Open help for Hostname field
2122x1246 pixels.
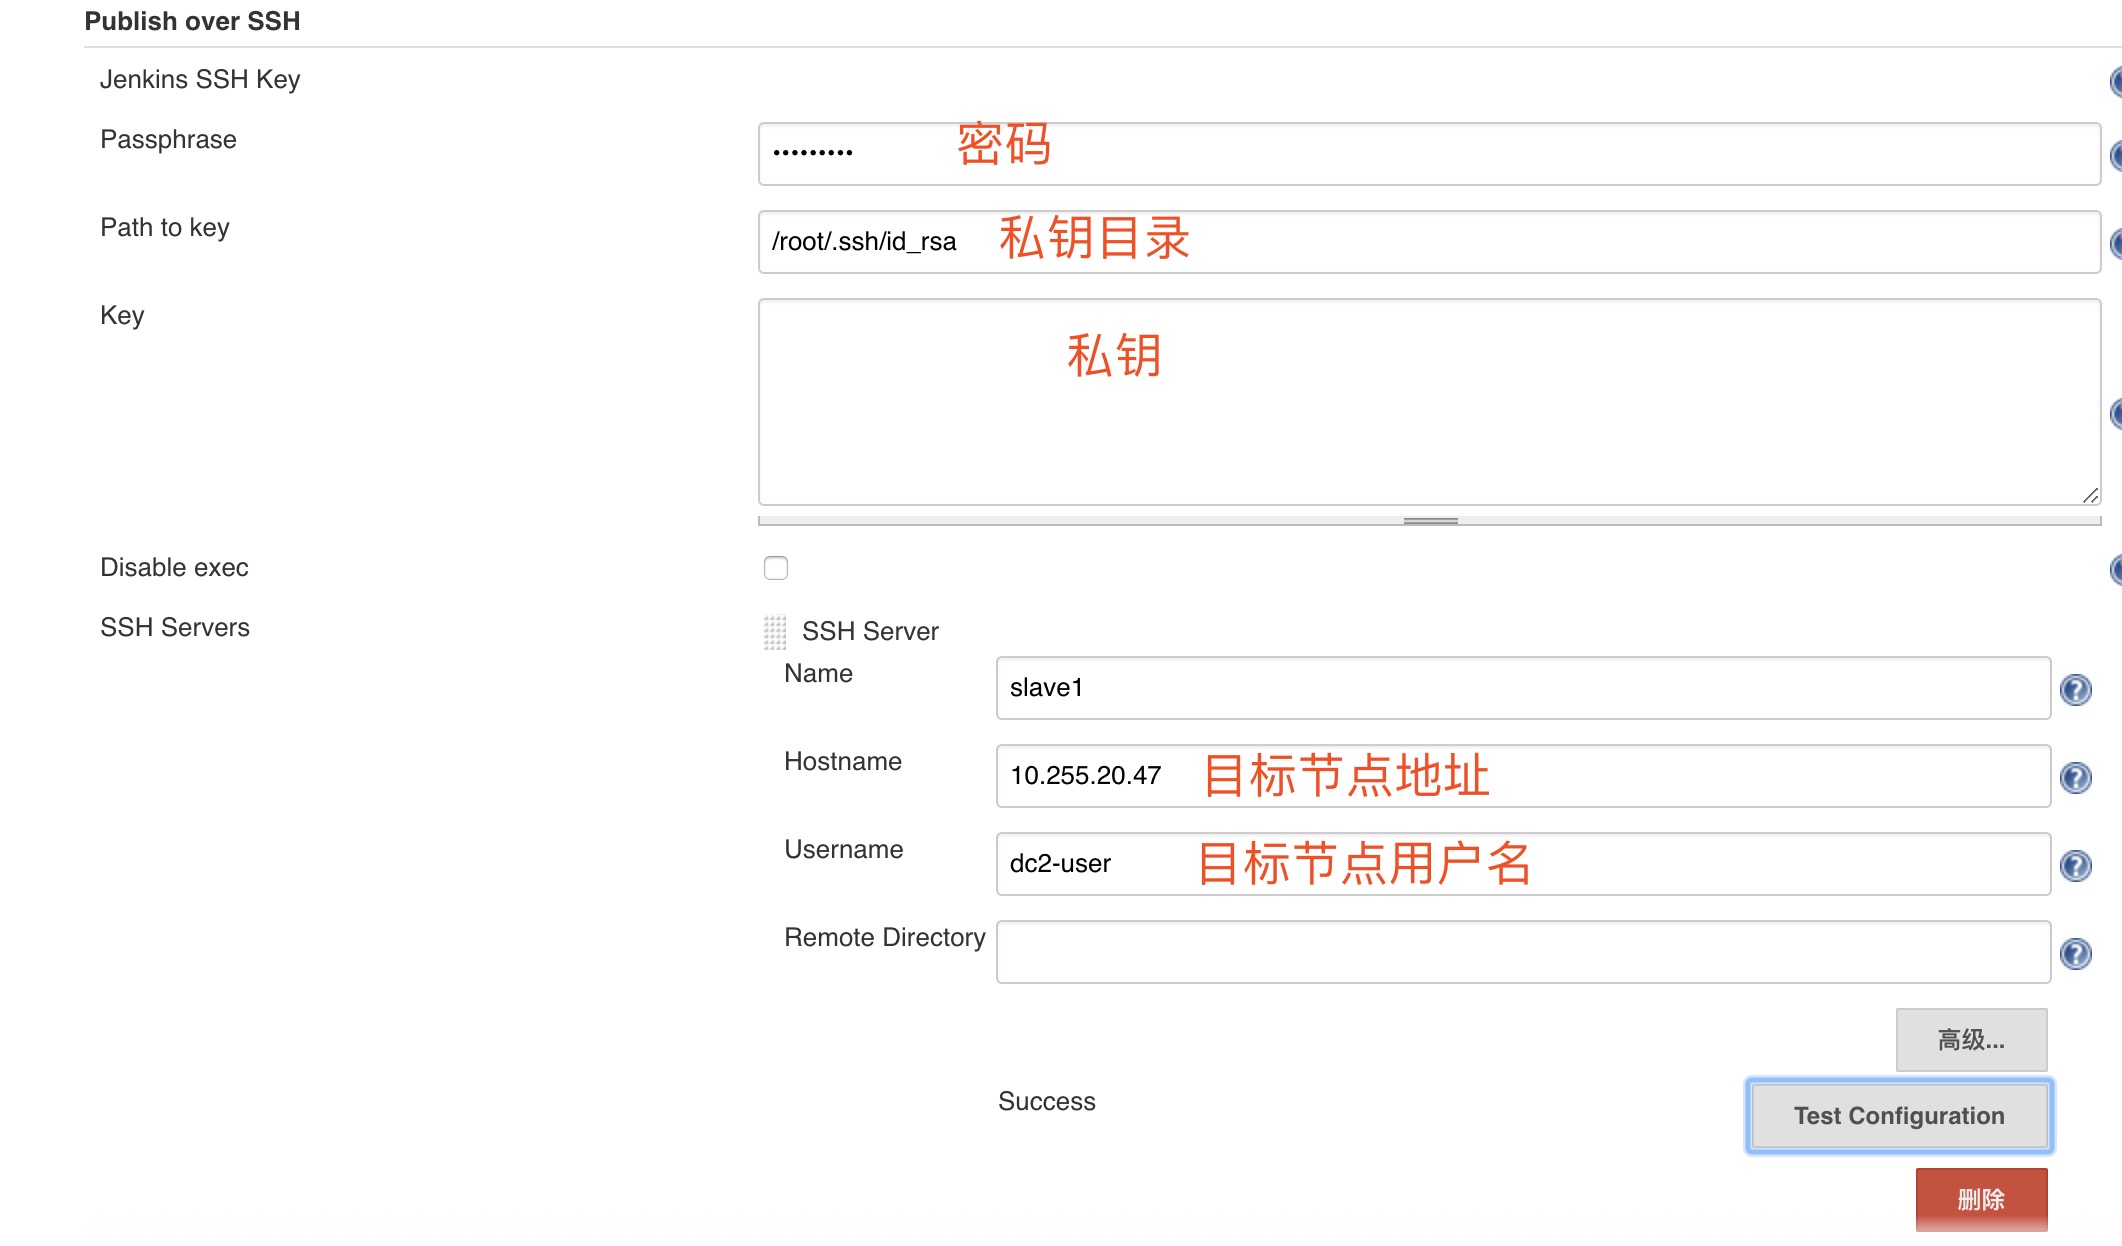(x=2075, y=778)
